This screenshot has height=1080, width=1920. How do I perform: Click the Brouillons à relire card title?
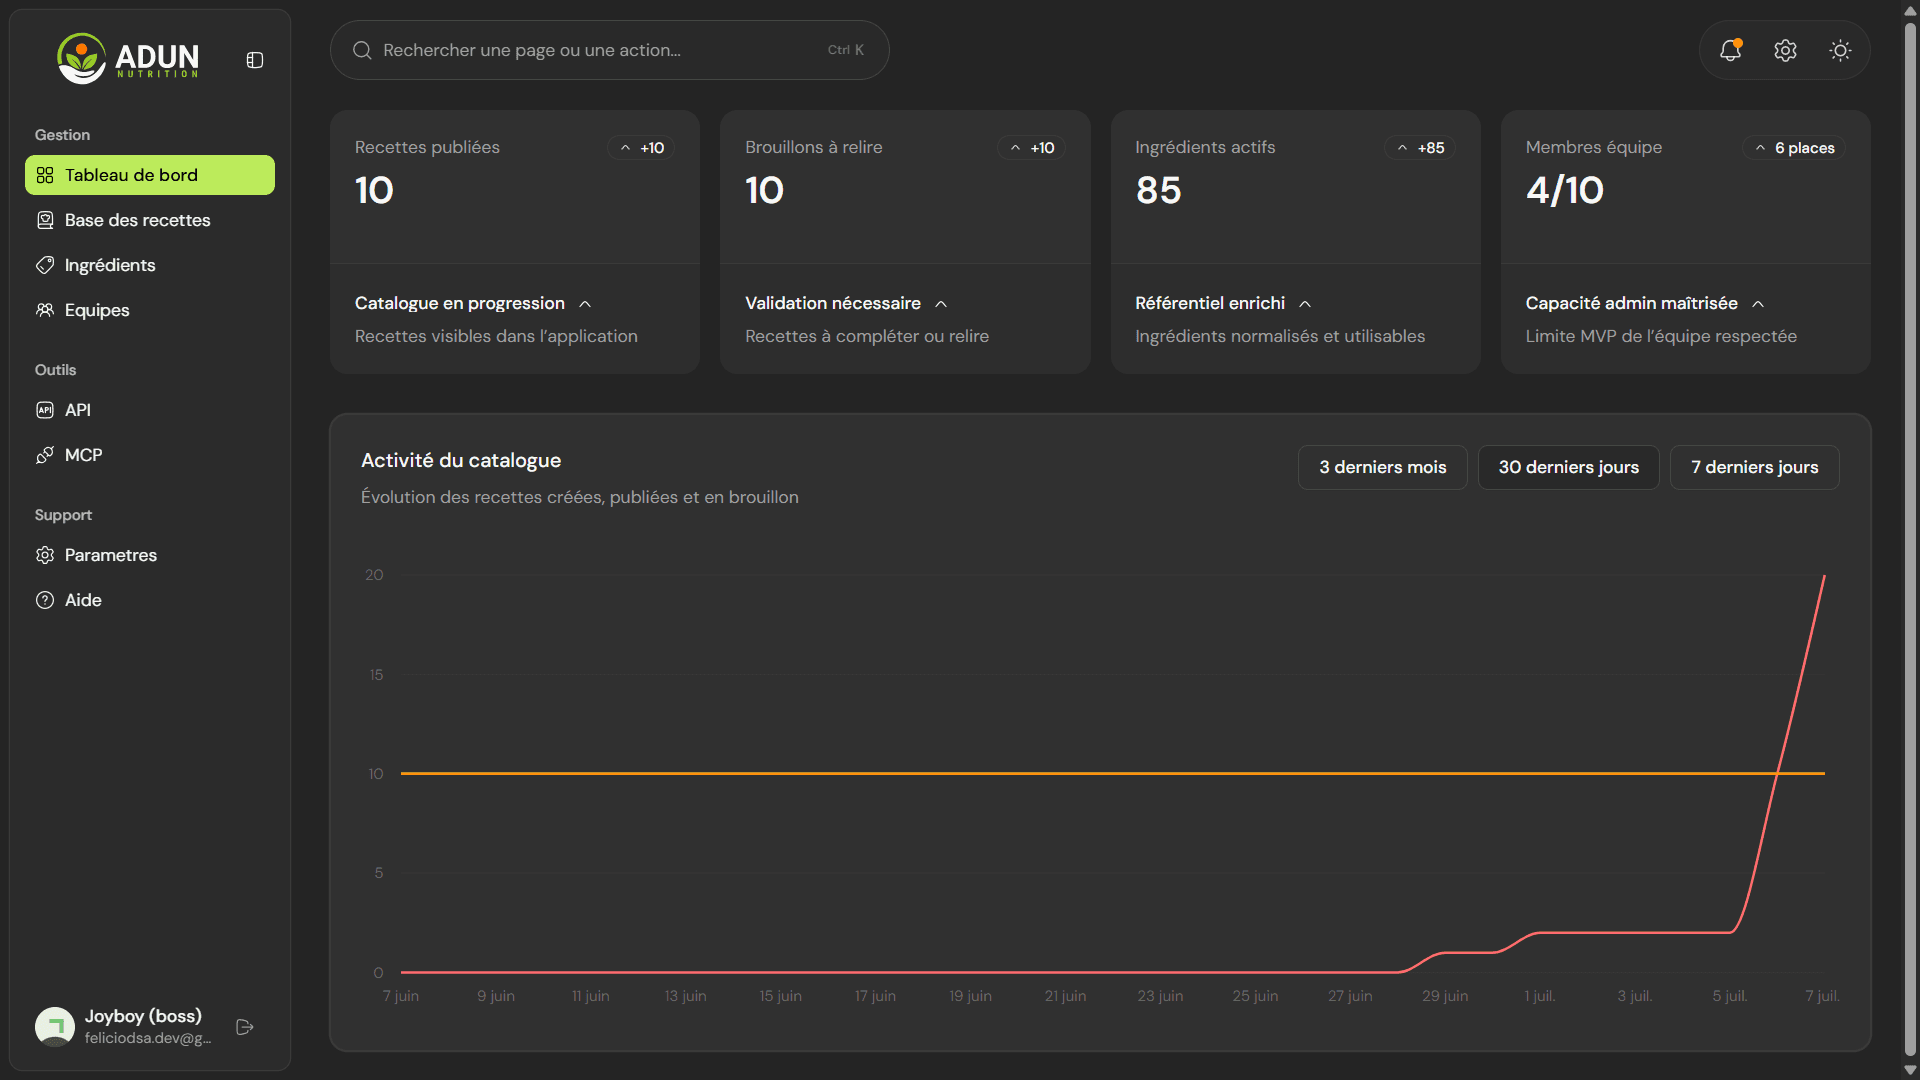click(x=813, y=147)
